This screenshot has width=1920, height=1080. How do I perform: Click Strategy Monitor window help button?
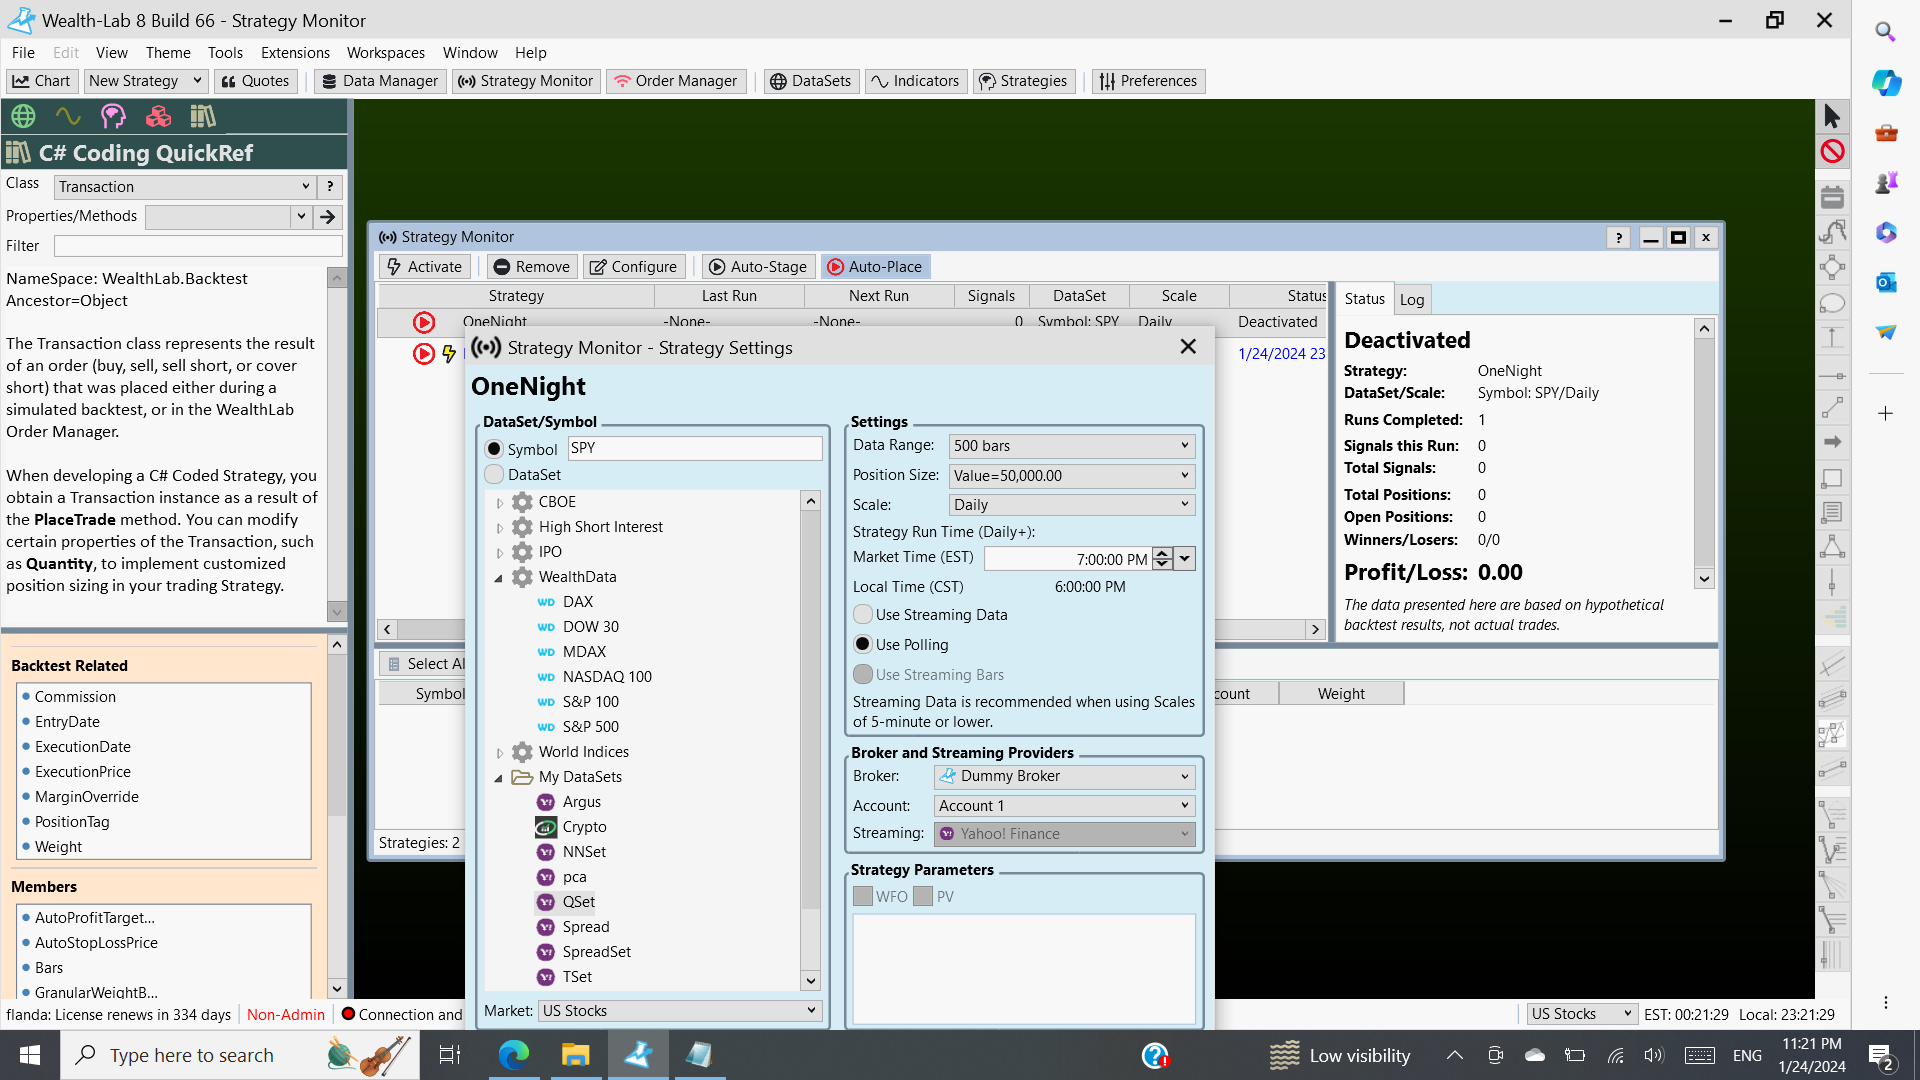[x=1619, y=237]
